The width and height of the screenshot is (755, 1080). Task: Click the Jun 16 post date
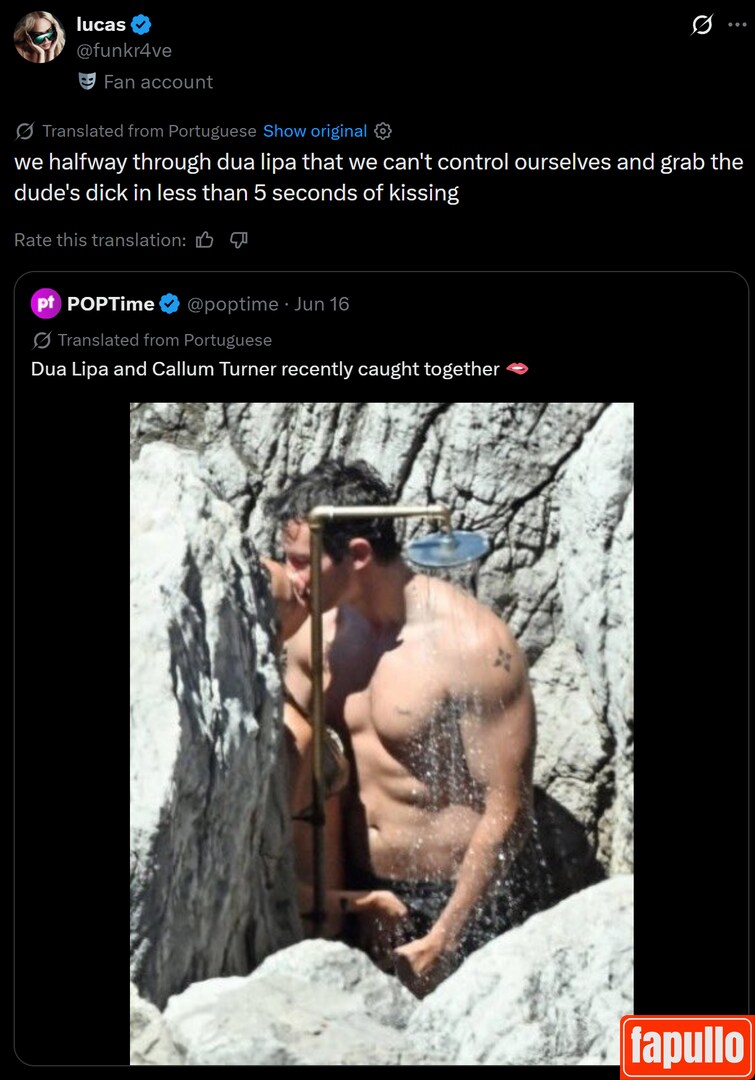322,304
